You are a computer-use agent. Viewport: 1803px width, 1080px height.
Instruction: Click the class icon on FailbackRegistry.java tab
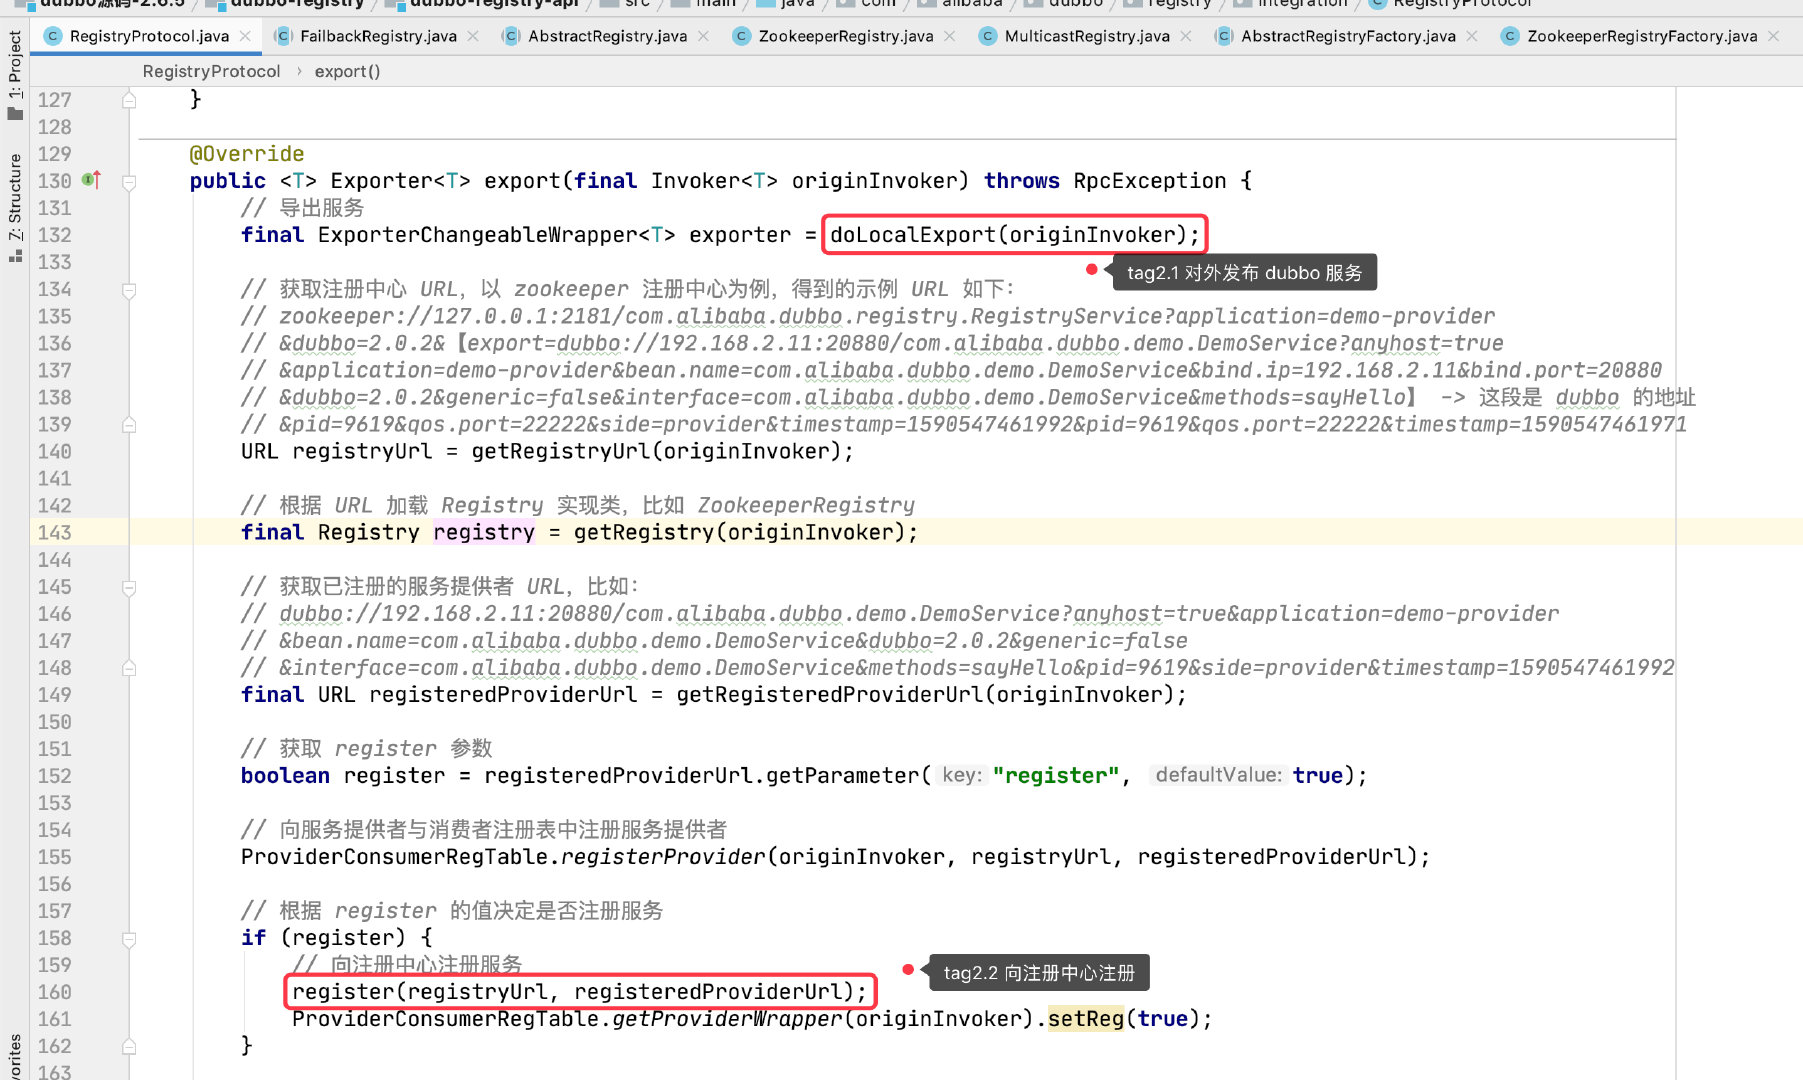point(283,36)
